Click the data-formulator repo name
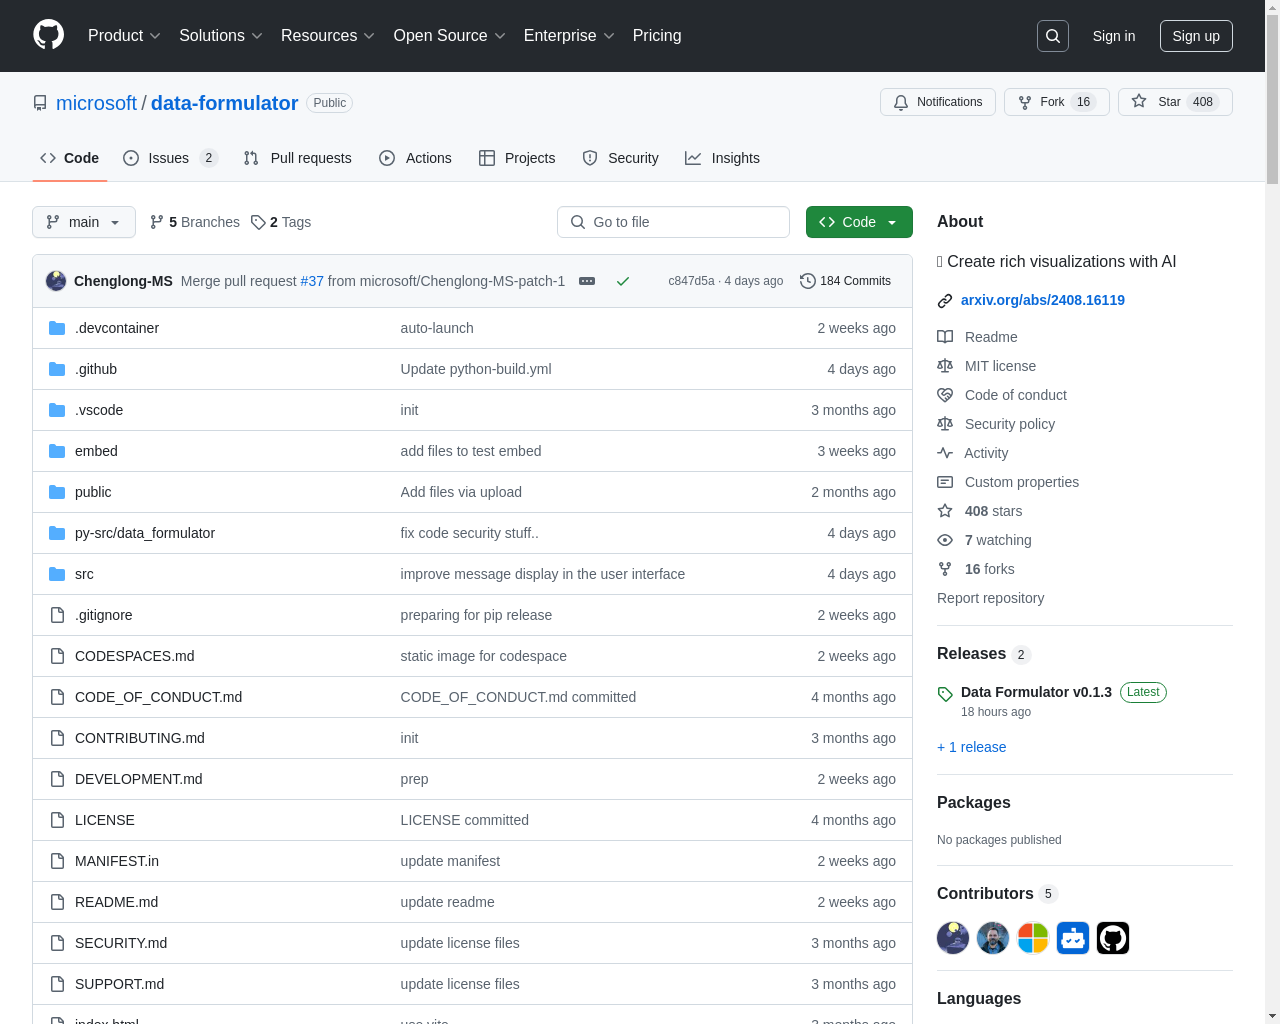1280x1024 pixels. (224, 103)
